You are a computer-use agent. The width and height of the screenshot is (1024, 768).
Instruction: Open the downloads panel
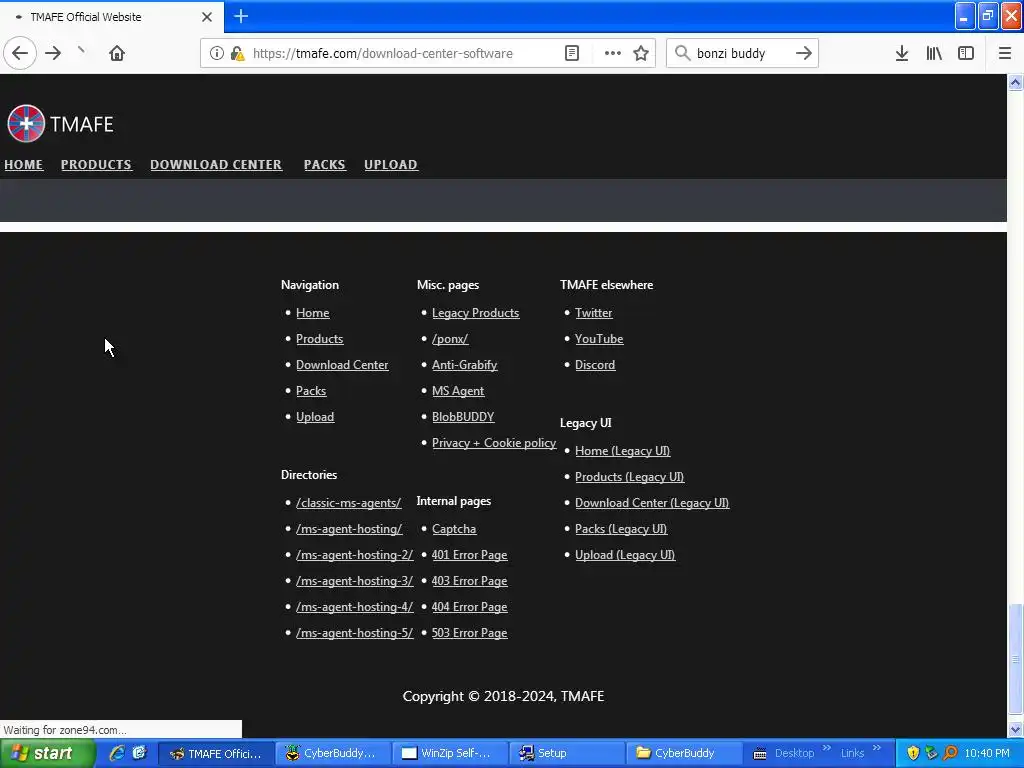click(902, 54)
